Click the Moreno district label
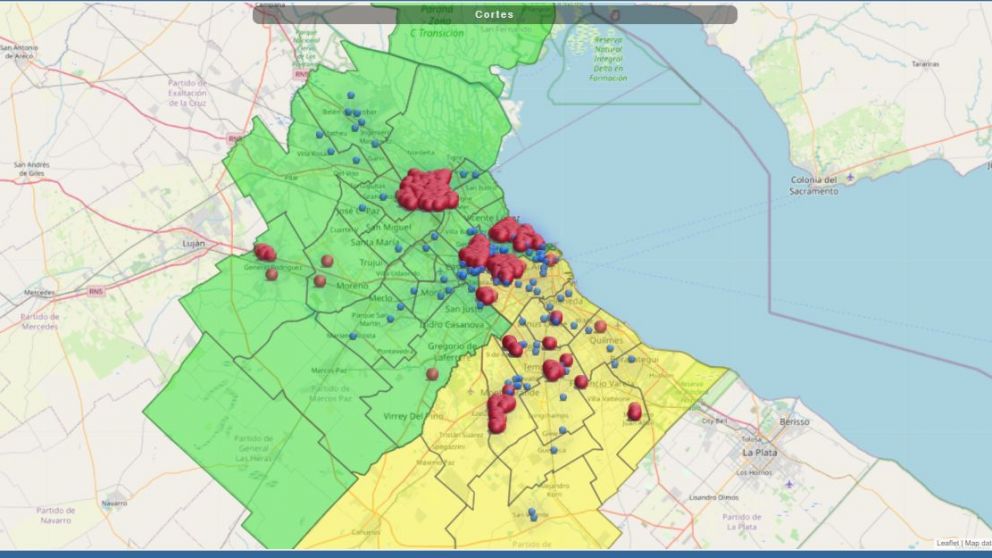The height and width of the screenshot is (558, 992). [352, 285]
